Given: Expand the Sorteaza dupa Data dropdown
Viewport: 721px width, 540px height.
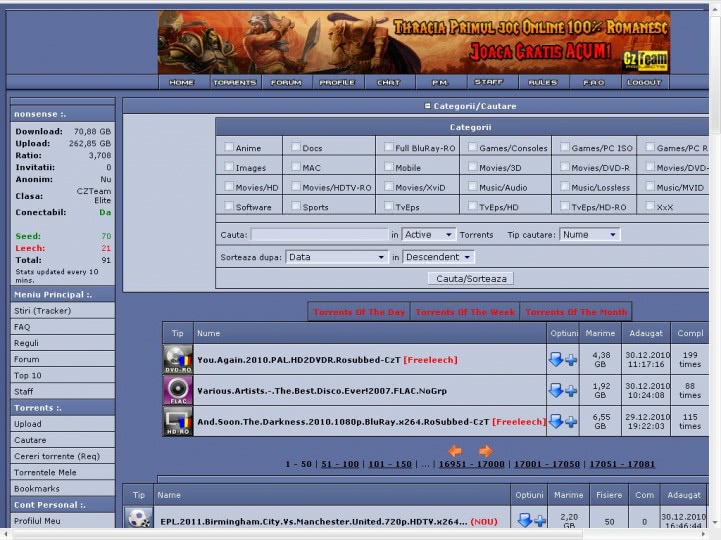Looking at the screenshot, I should tap(336, 257).
